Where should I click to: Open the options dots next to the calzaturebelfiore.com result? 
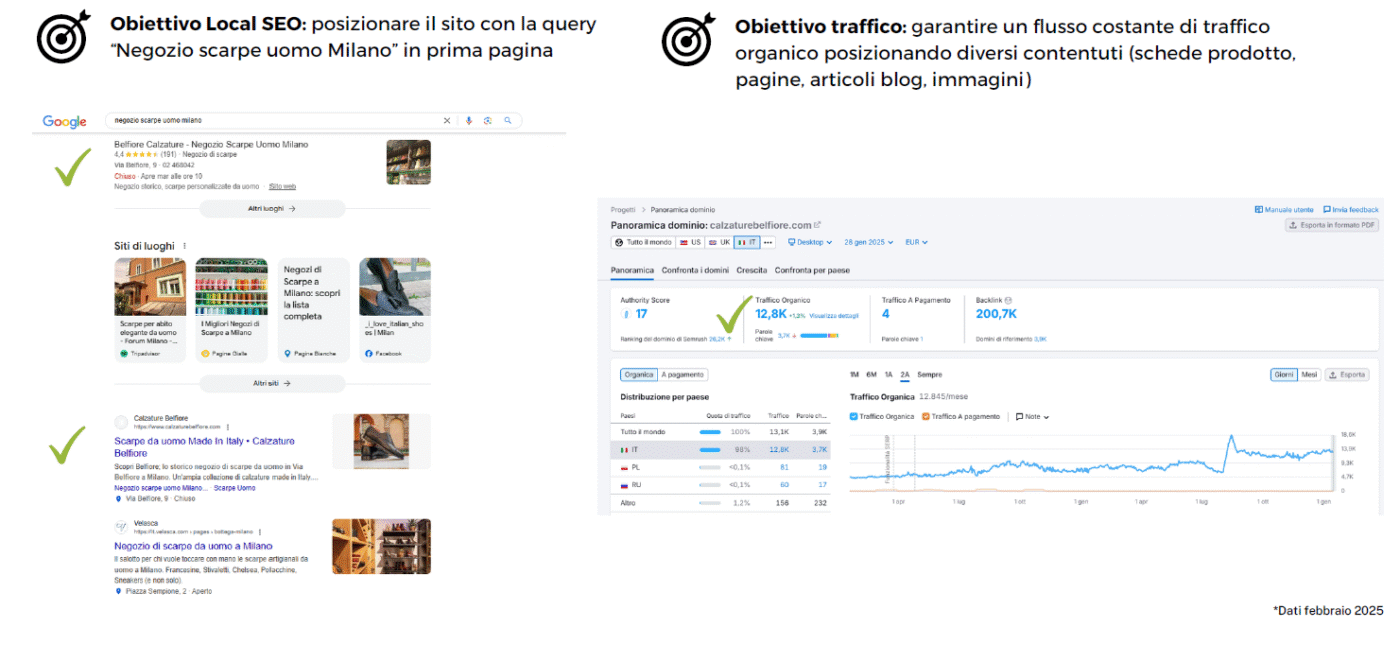pyautogui.click(x=227, y=427)
